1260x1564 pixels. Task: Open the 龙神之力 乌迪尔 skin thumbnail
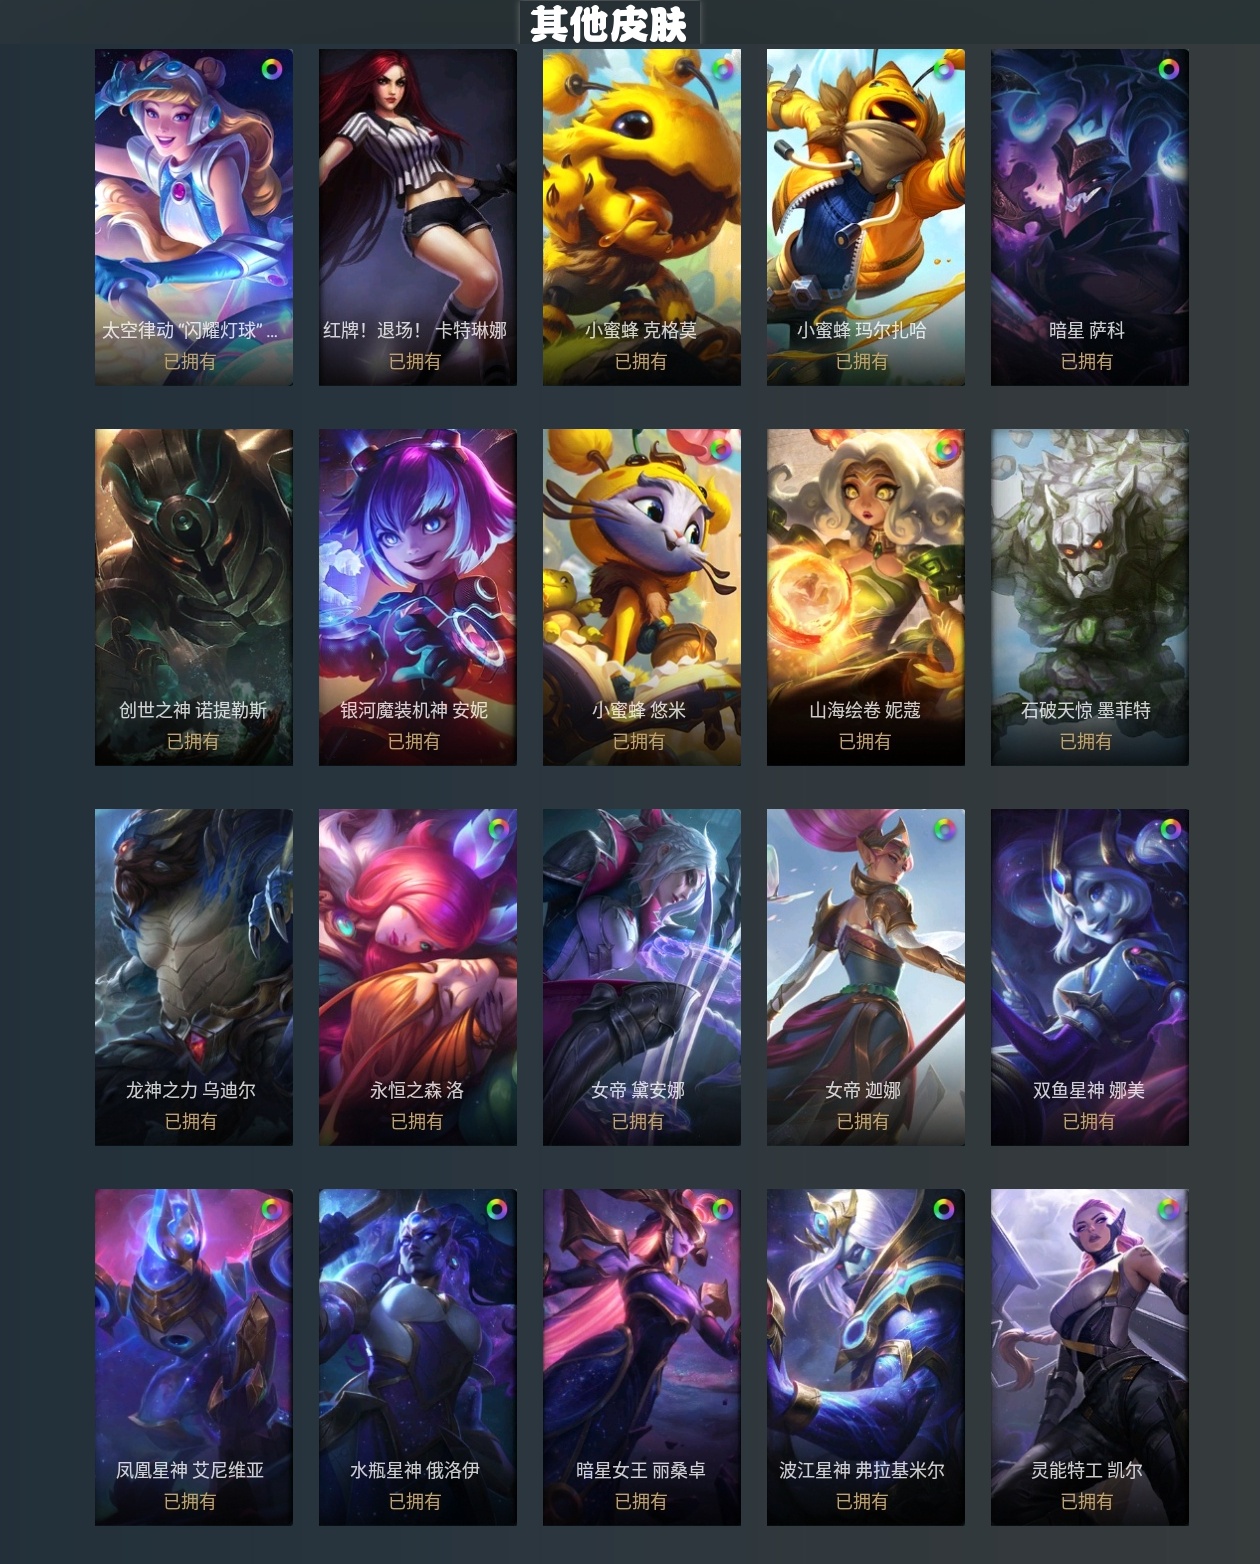point(194,977)
